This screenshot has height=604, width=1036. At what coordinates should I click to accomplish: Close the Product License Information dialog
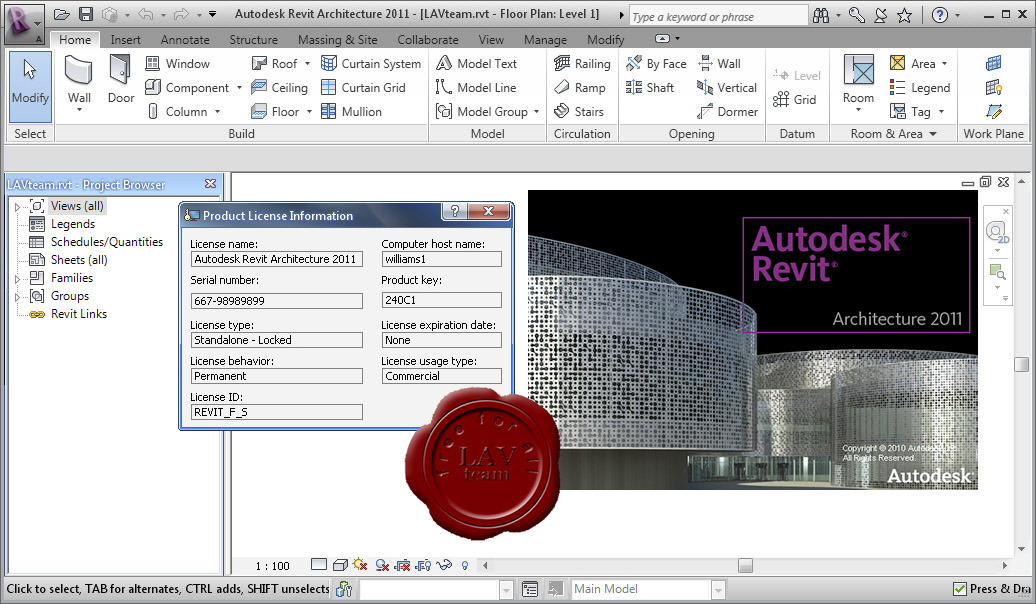click(489, 211)
